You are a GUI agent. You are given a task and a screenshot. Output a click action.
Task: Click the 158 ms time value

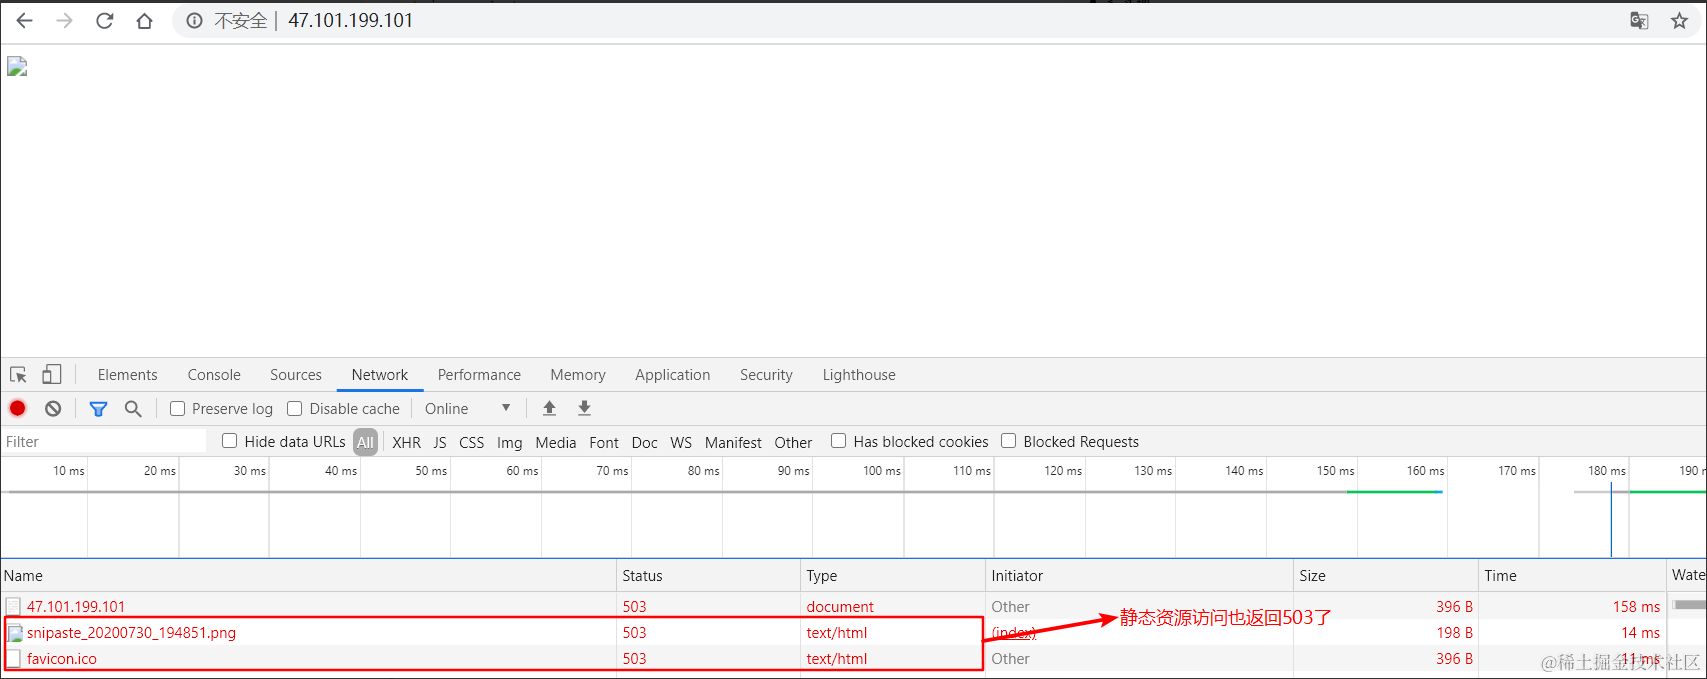pyautogui.click(x=1636, y=607)
